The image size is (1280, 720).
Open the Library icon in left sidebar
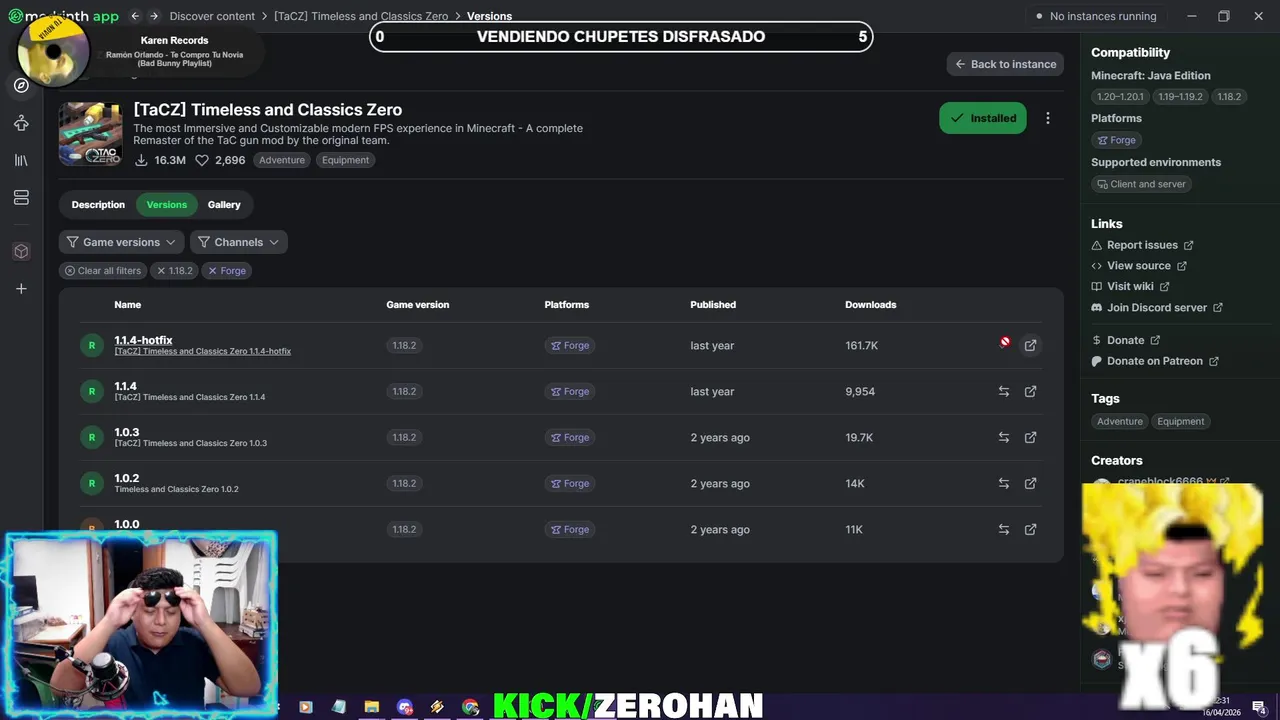pyautogui.click(x=21, y=160)
